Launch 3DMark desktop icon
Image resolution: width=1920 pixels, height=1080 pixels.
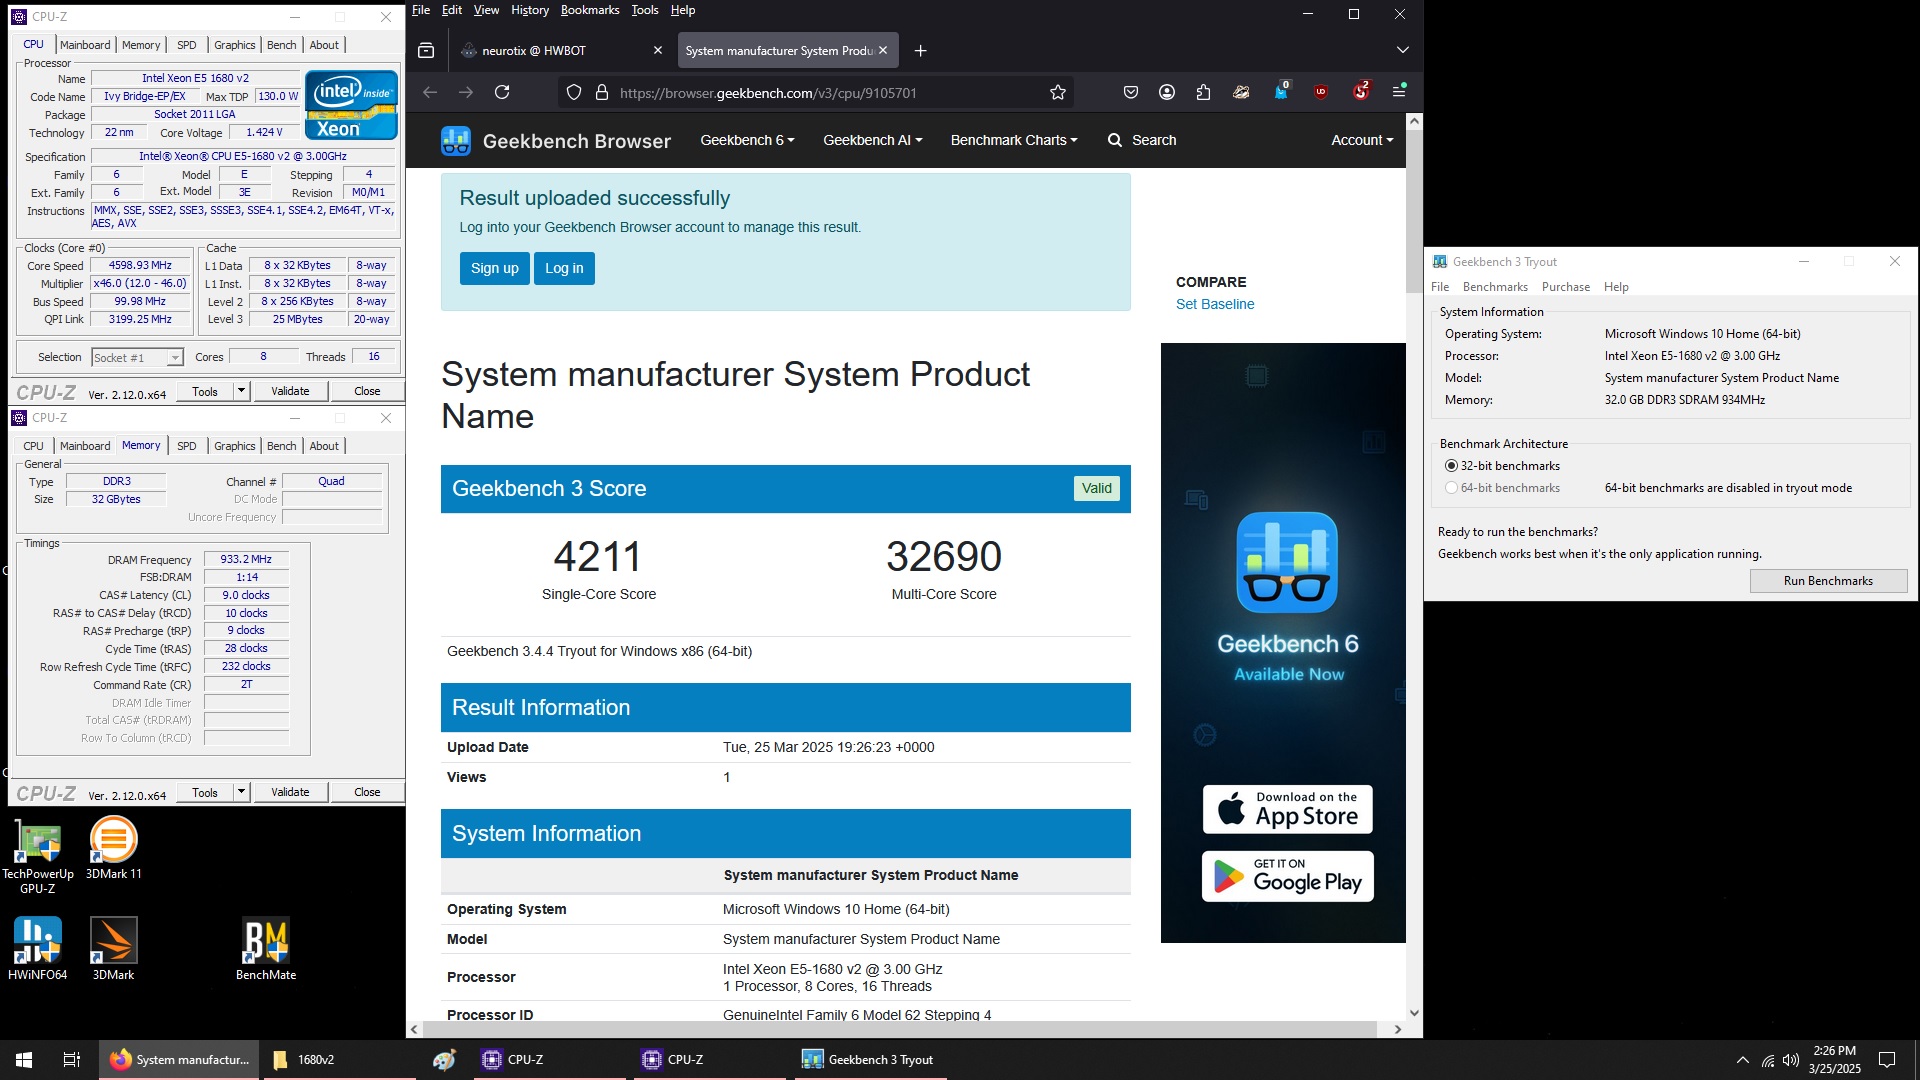[x=113, y=949]
